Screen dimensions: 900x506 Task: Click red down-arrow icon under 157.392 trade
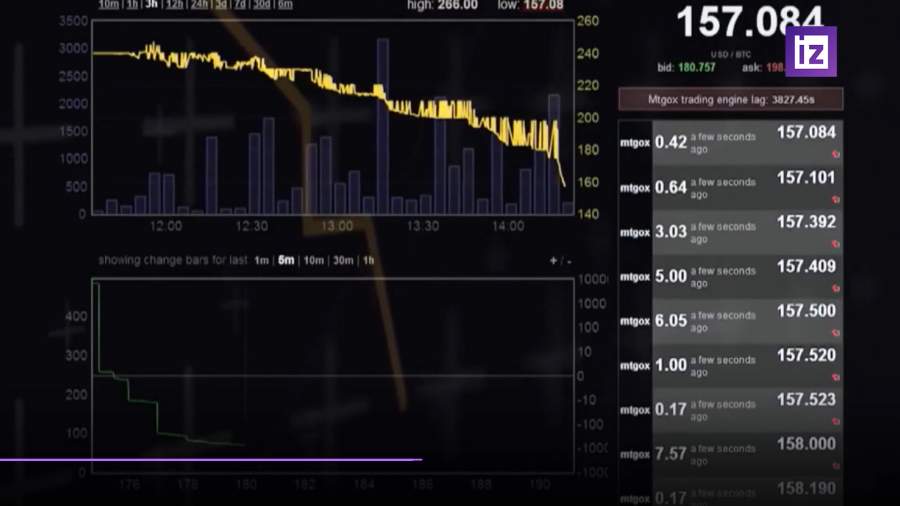tap(835, 244)
